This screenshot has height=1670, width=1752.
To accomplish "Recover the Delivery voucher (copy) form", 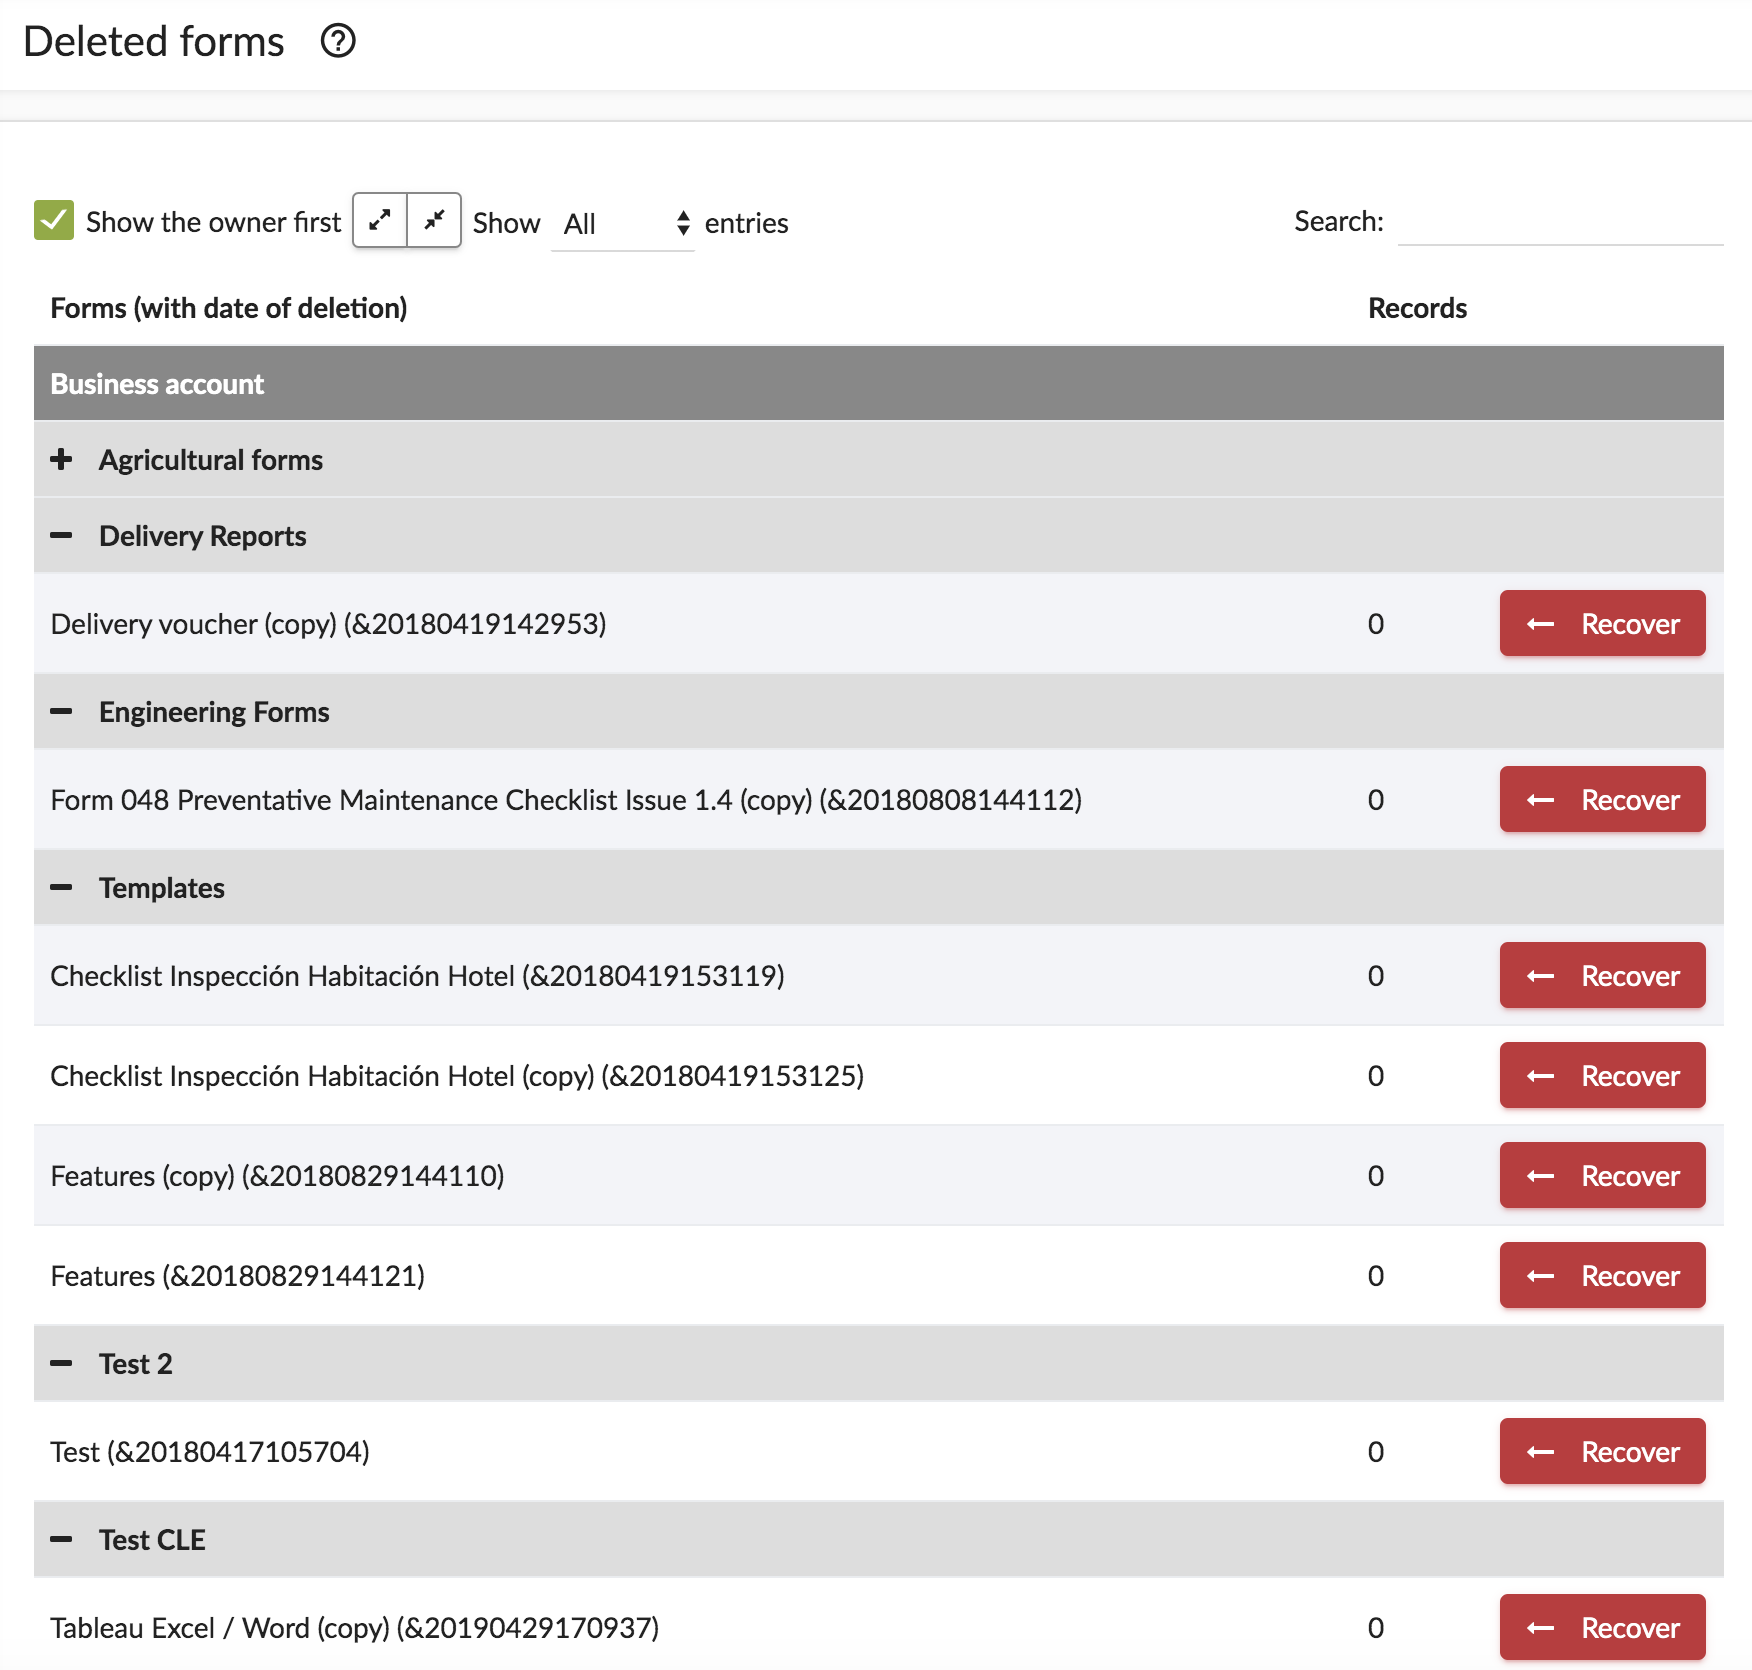I will click(1602, 623).
